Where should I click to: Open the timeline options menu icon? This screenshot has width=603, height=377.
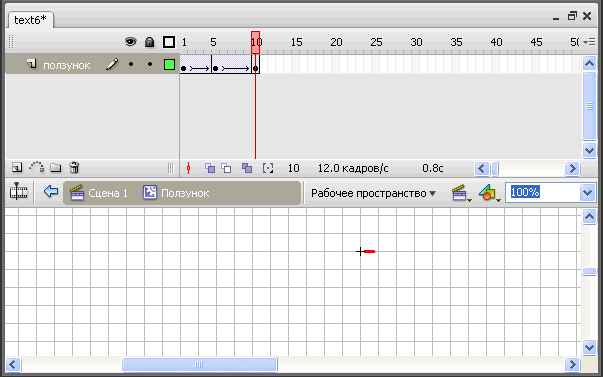(x=589, y=42)
